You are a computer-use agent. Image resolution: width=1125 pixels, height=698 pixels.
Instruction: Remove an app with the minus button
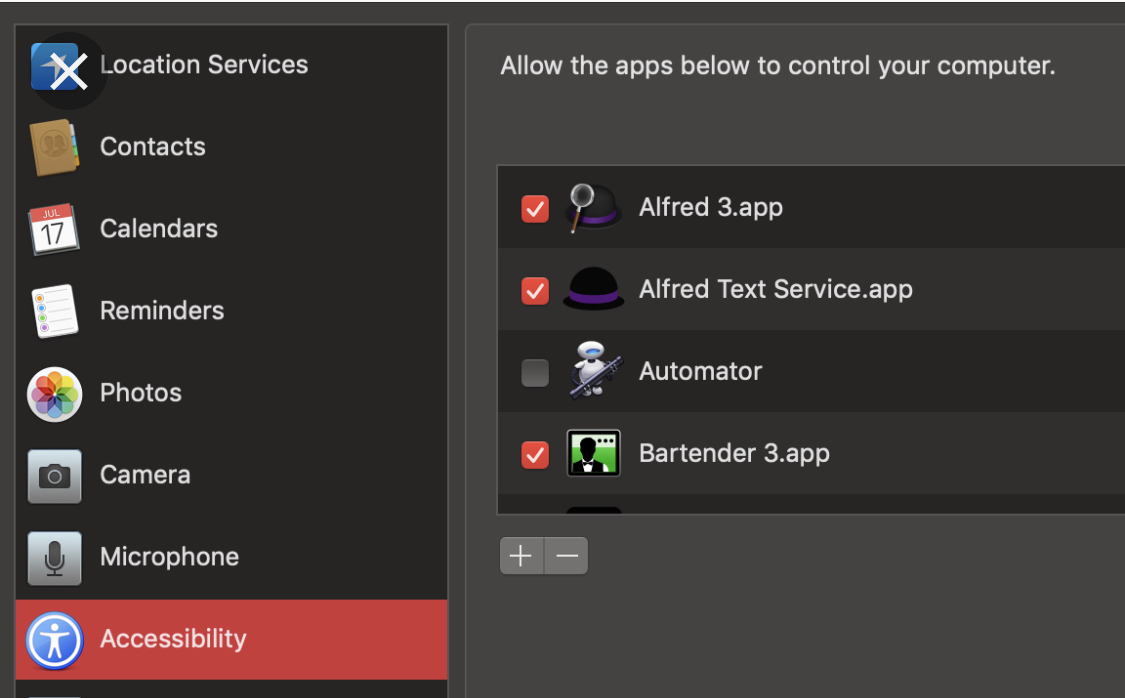[567, 555]
